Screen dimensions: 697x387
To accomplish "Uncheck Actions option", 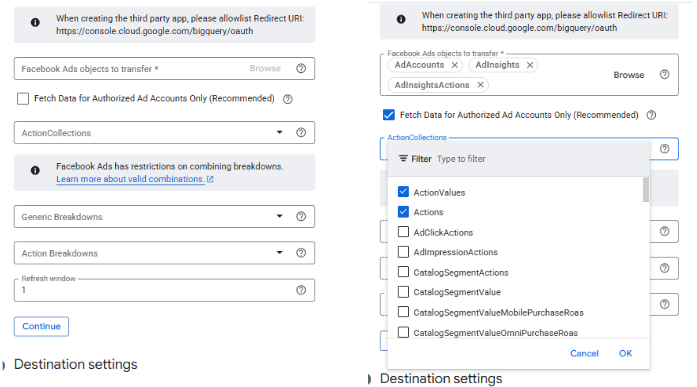I will [403, 211].
